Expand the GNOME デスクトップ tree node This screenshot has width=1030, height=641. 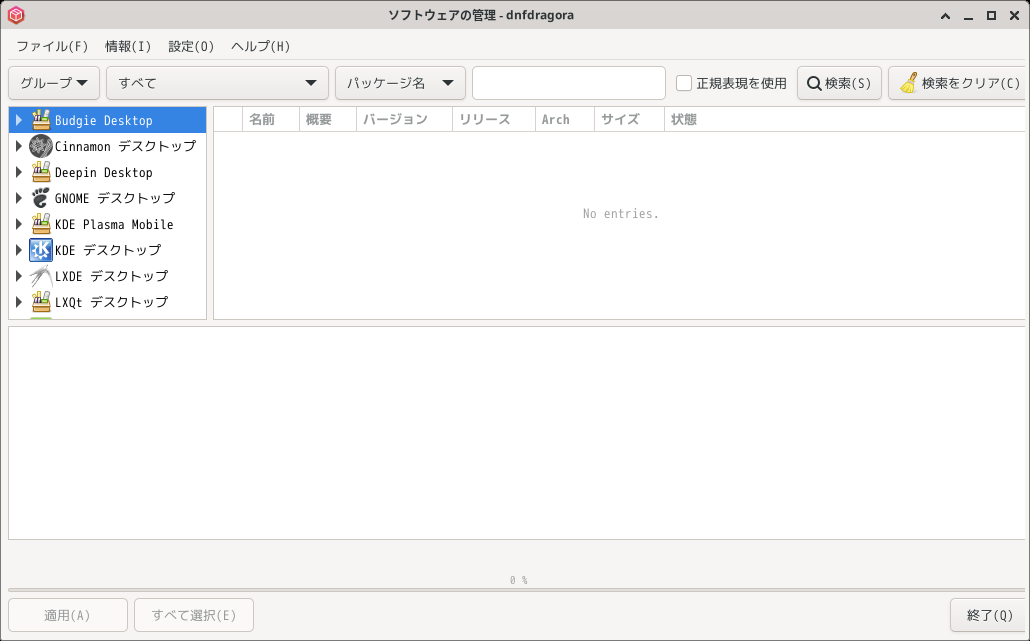(x=19, y=198)
